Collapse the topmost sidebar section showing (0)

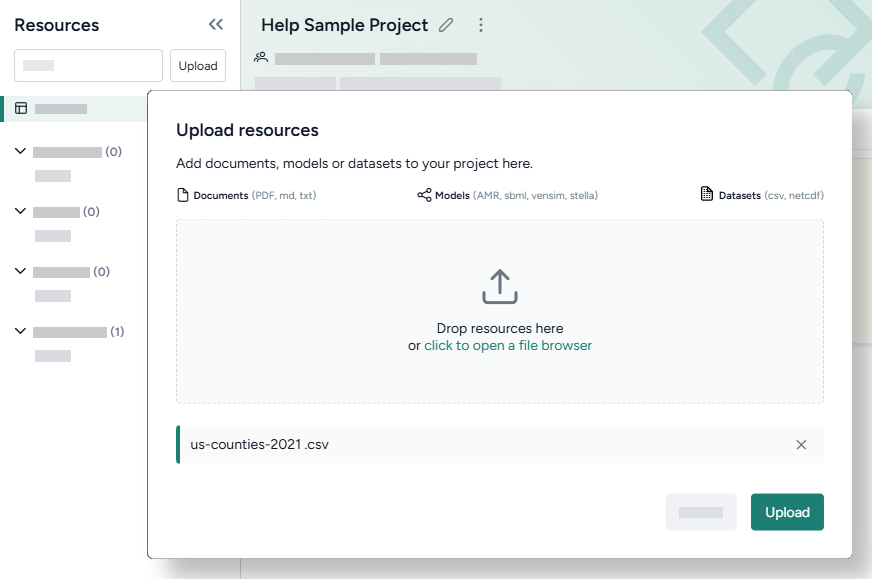[20, 152]
